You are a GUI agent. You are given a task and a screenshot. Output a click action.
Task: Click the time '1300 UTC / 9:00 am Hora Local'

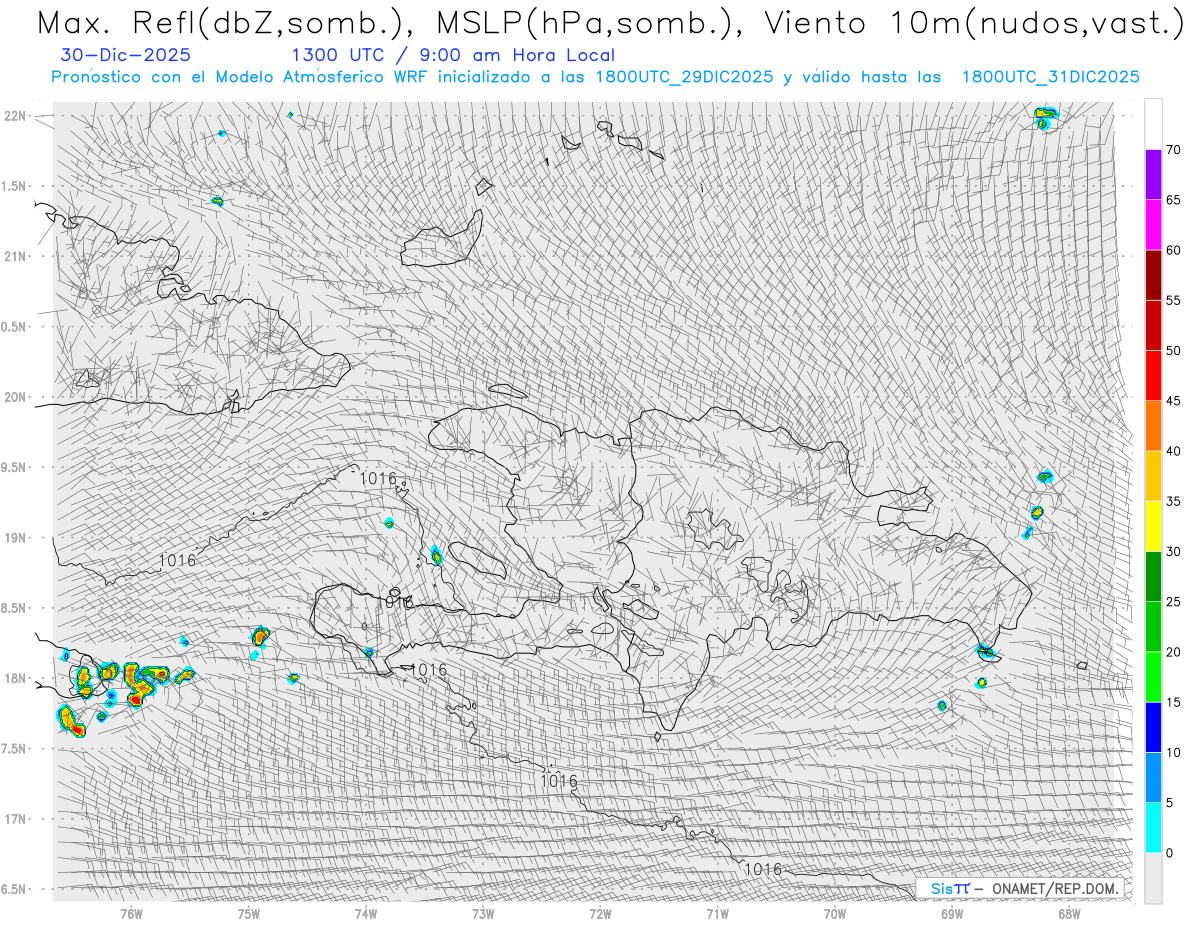453,56
